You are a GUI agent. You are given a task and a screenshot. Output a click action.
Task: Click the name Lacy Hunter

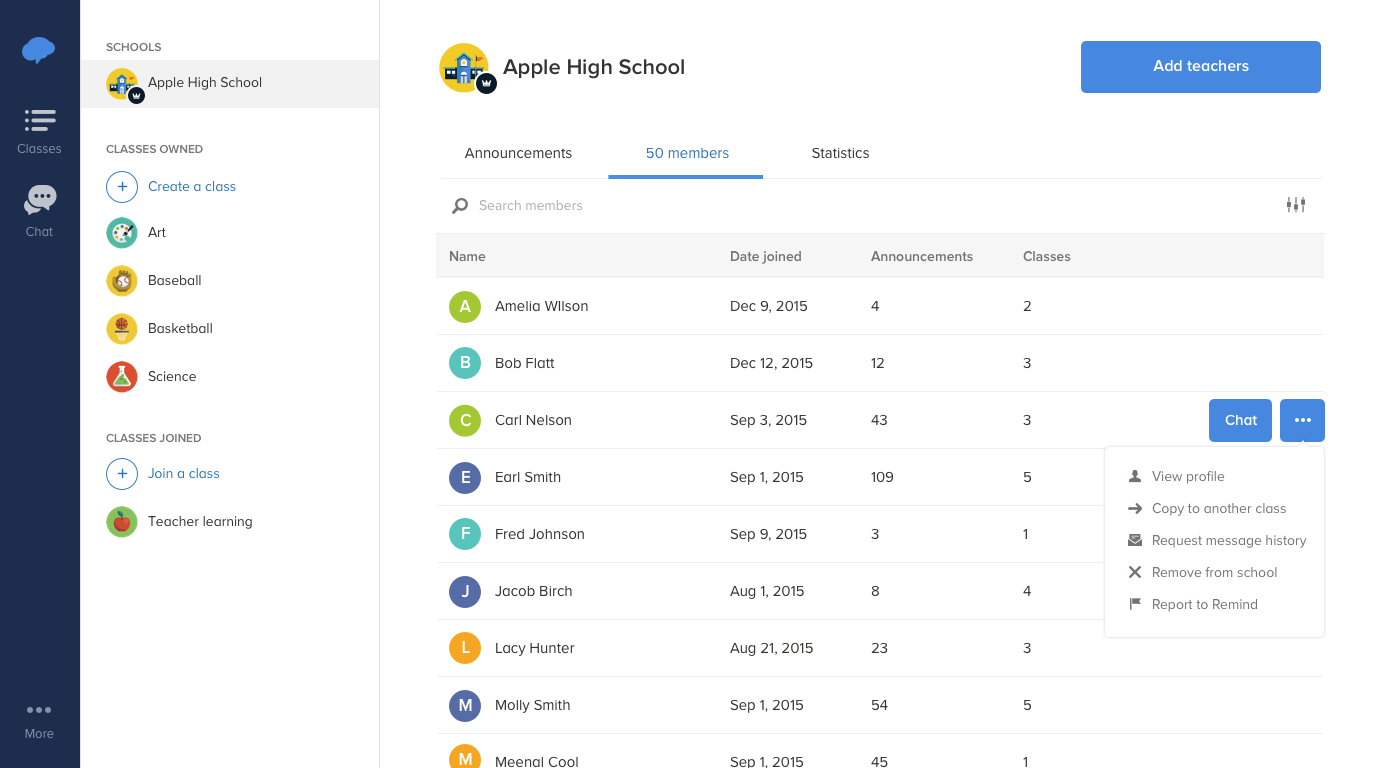(535, 648)
